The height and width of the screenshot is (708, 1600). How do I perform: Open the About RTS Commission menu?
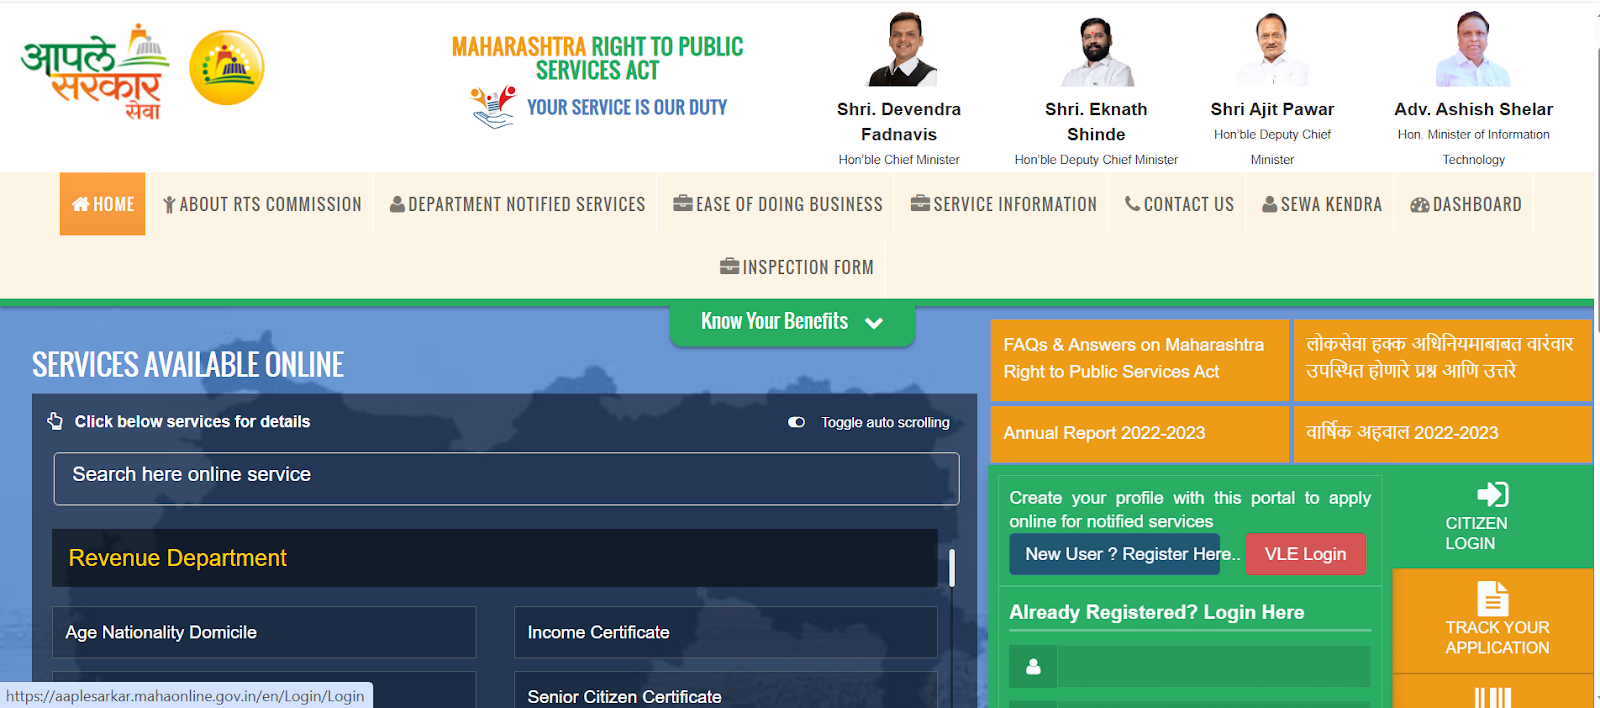pos(262,204)
